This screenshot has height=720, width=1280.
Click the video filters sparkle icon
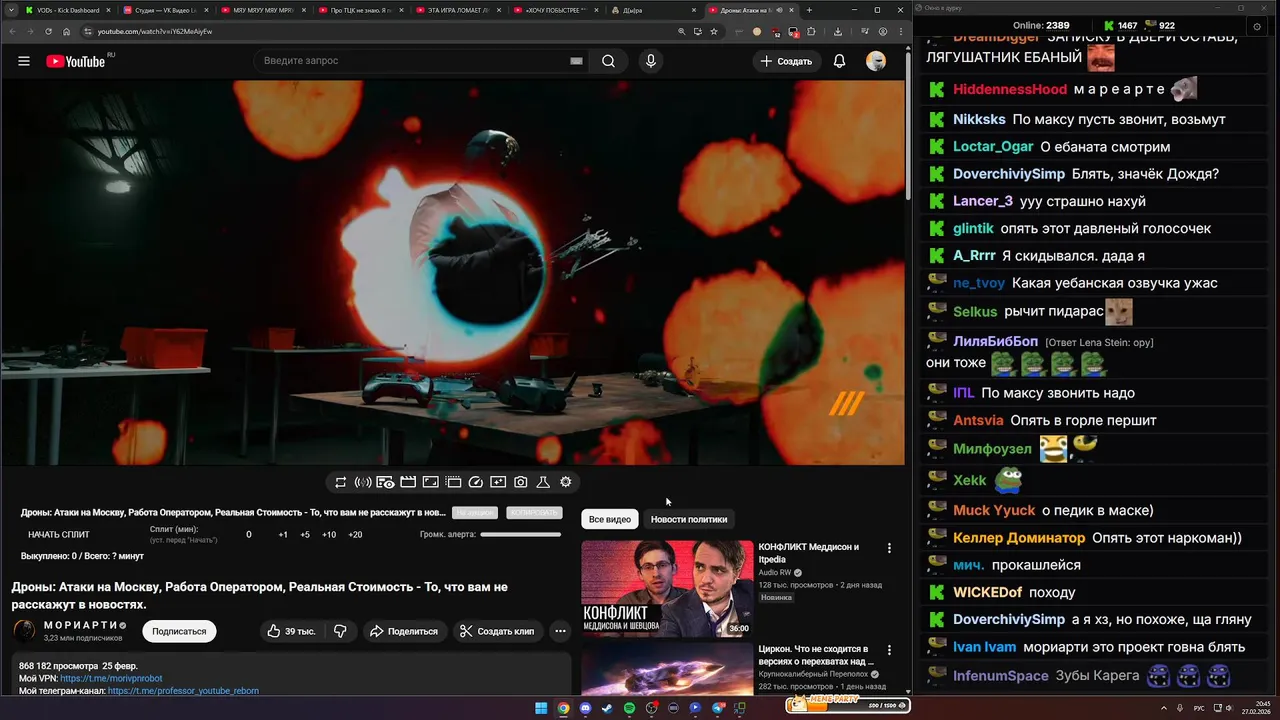click(x=498, y=482)
